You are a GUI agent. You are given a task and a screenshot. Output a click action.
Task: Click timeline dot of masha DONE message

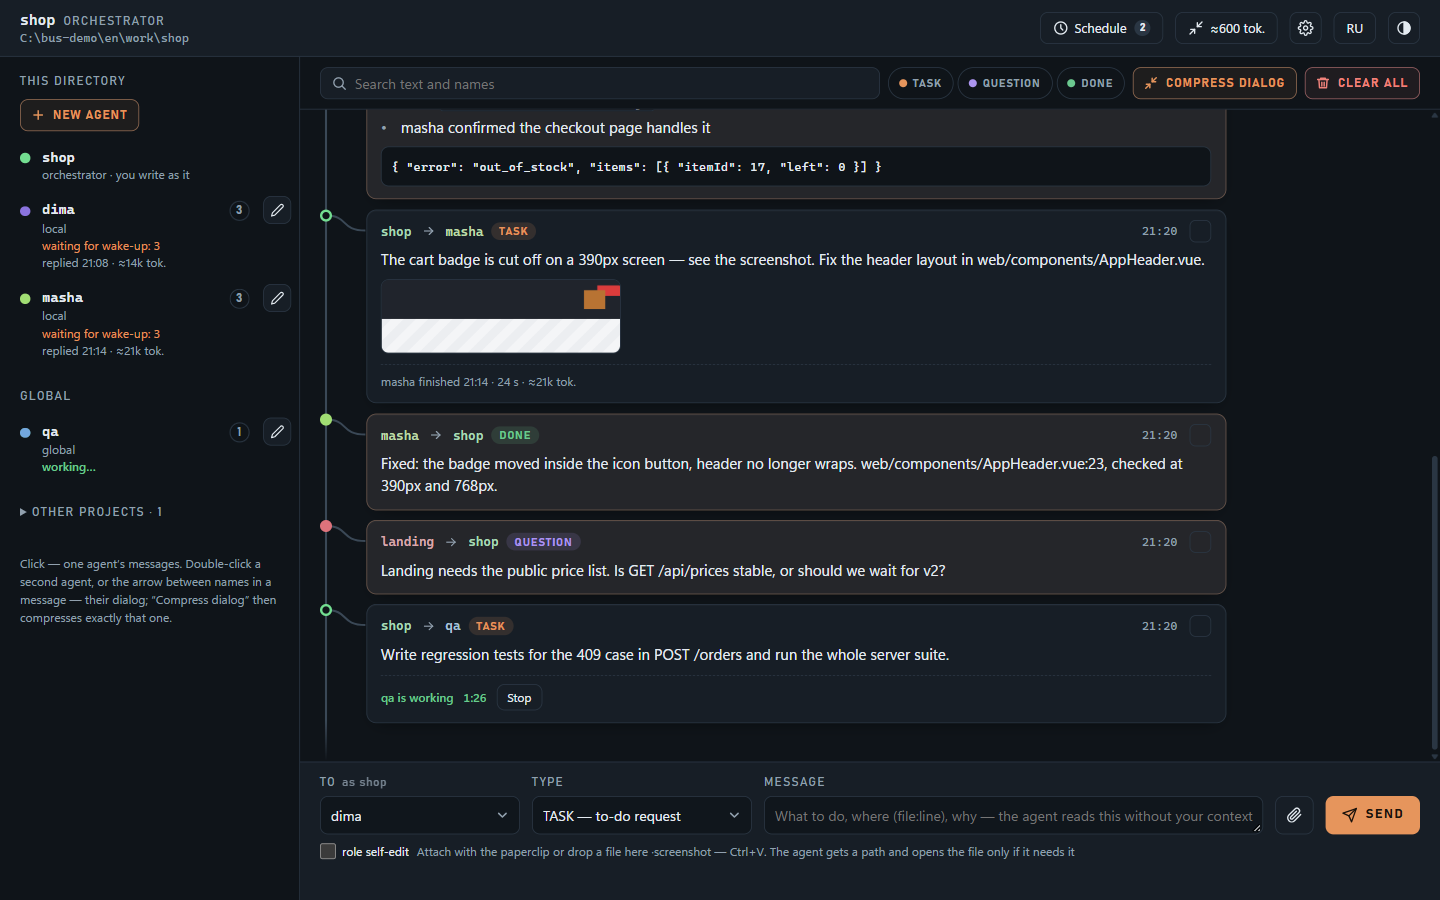coord(326,420)
